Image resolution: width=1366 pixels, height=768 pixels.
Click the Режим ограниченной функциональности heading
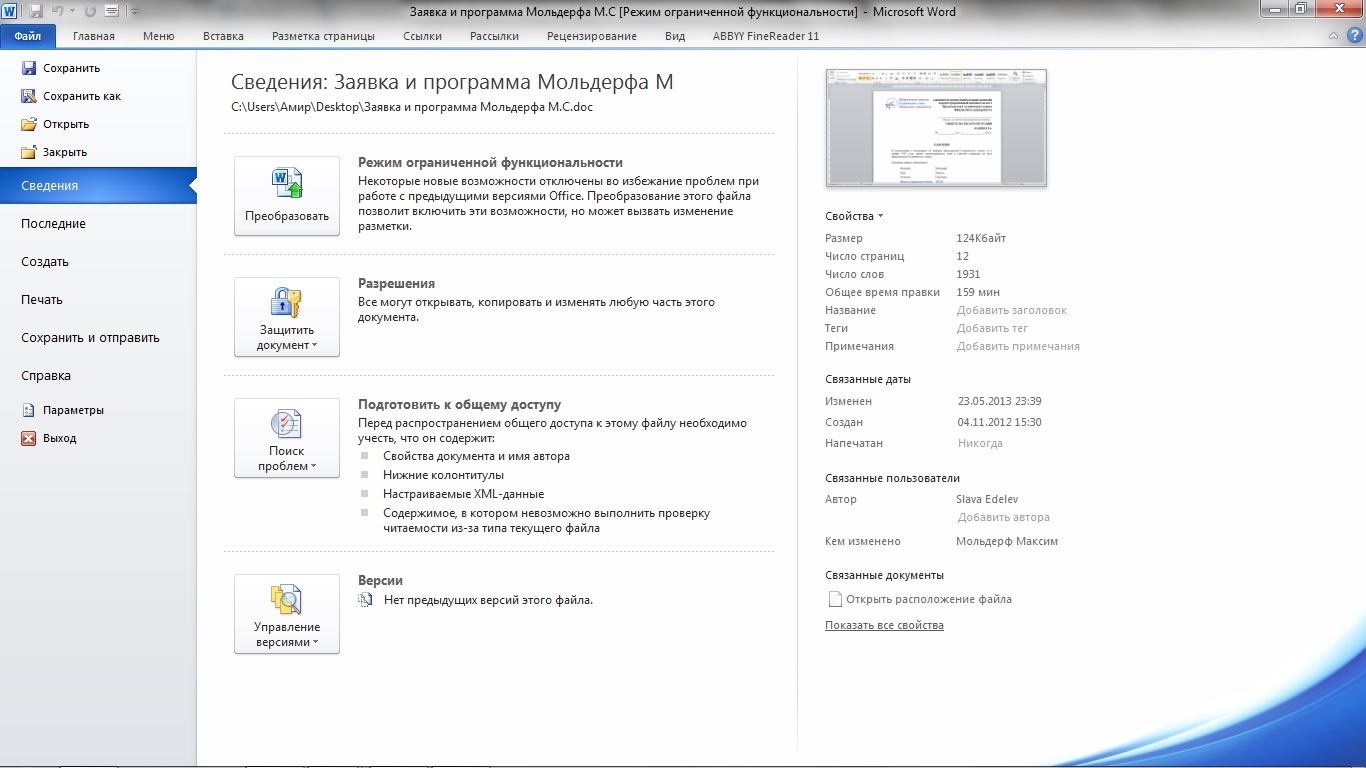[x=490, y=162]
